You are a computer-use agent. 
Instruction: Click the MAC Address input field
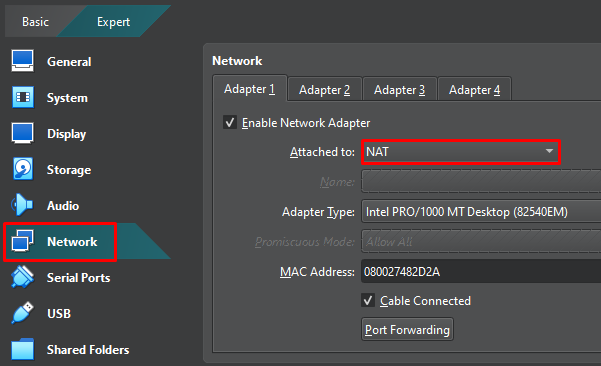[x=481, y=271]
